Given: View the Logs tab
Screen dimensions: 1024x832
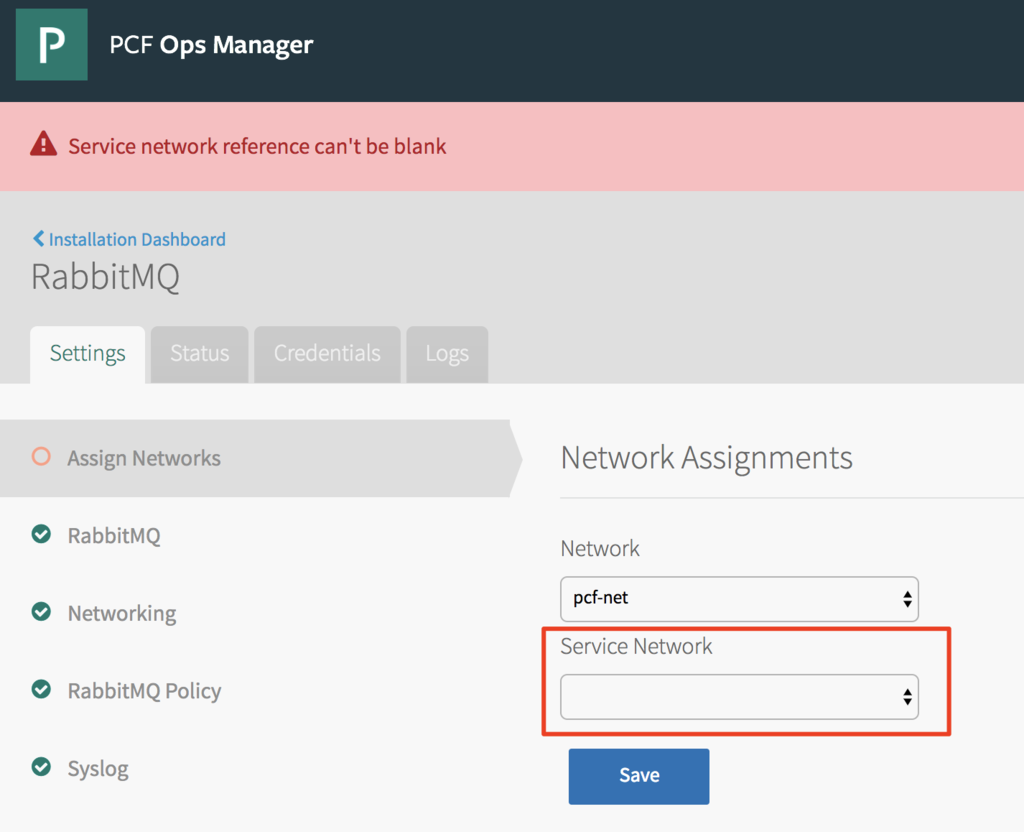Looking at the screenshot, I should click(447, 354).
